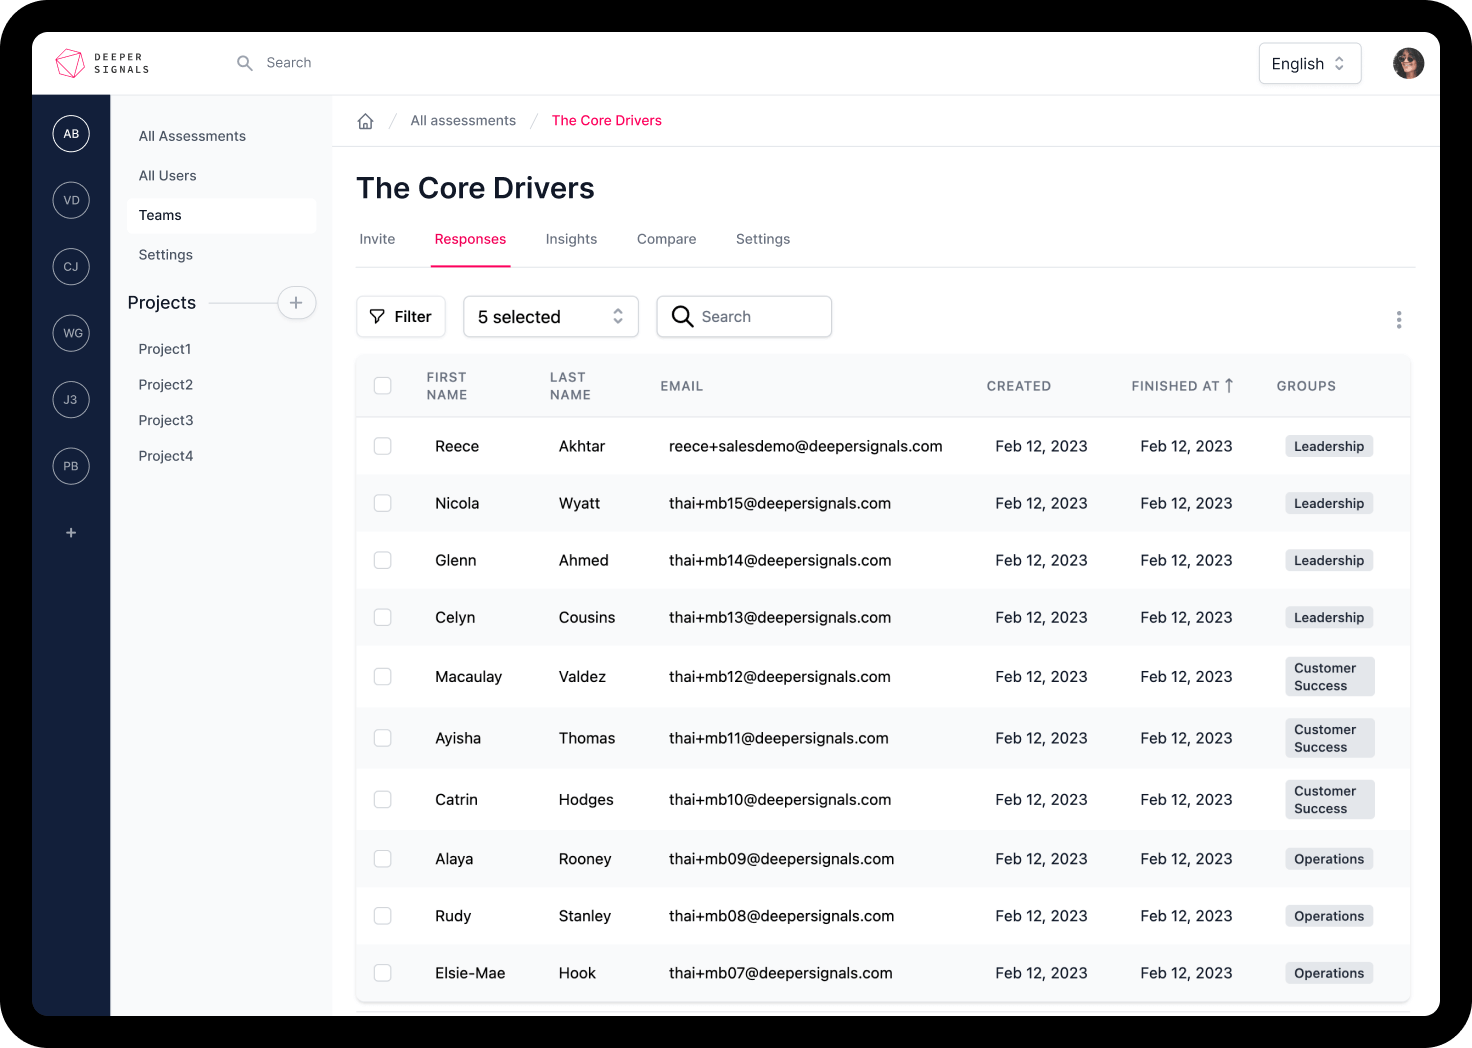
Task: Click the top bar Search field
Action: point(289,63)
